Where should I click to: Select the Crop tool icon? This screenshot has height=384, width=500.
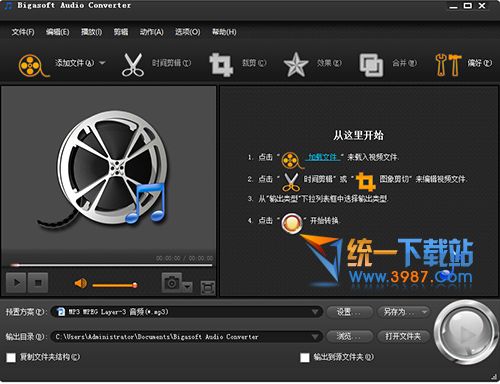[x=220, y=65]
